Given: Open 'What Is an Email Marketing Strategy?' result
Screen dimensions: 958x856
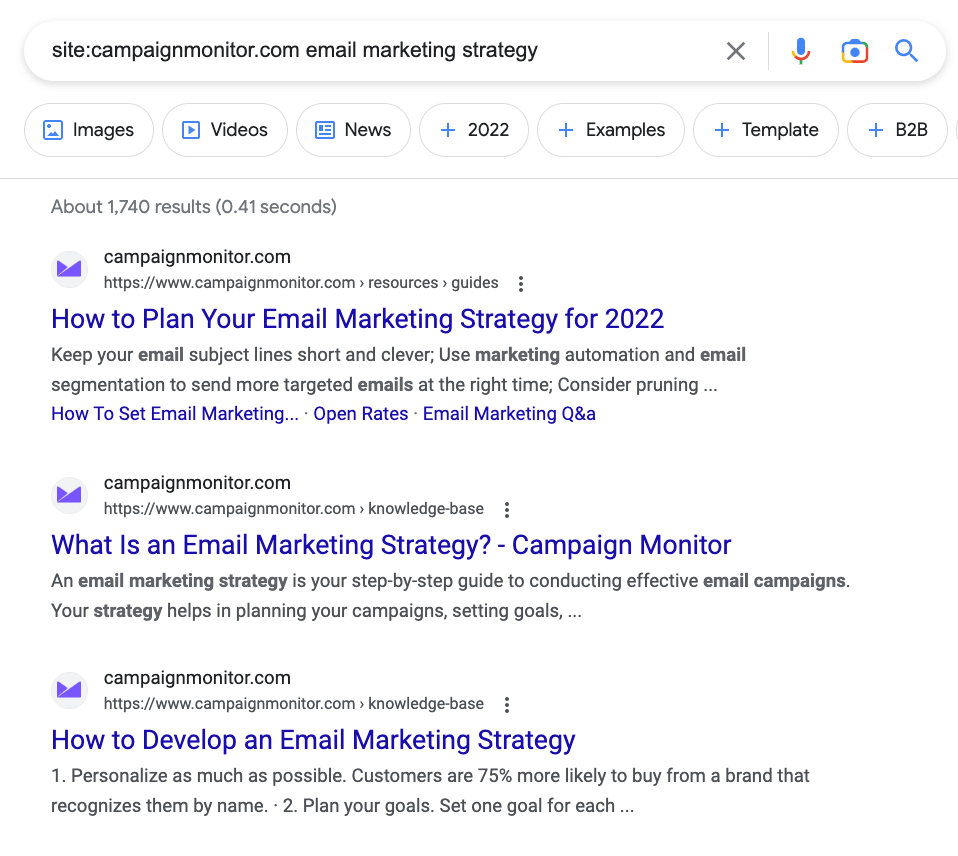Looking at the screenshot, I should (x=391, y=545).
